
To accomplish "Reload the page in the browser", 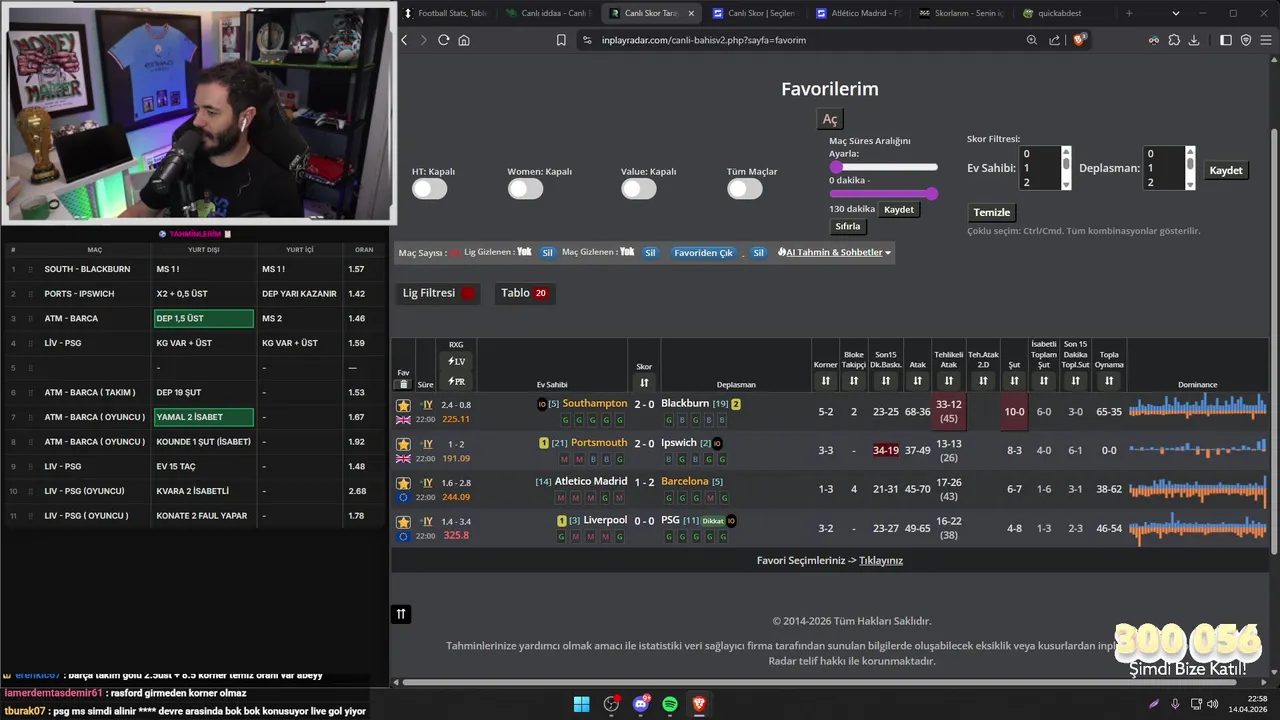I will [x=443, y=40].
